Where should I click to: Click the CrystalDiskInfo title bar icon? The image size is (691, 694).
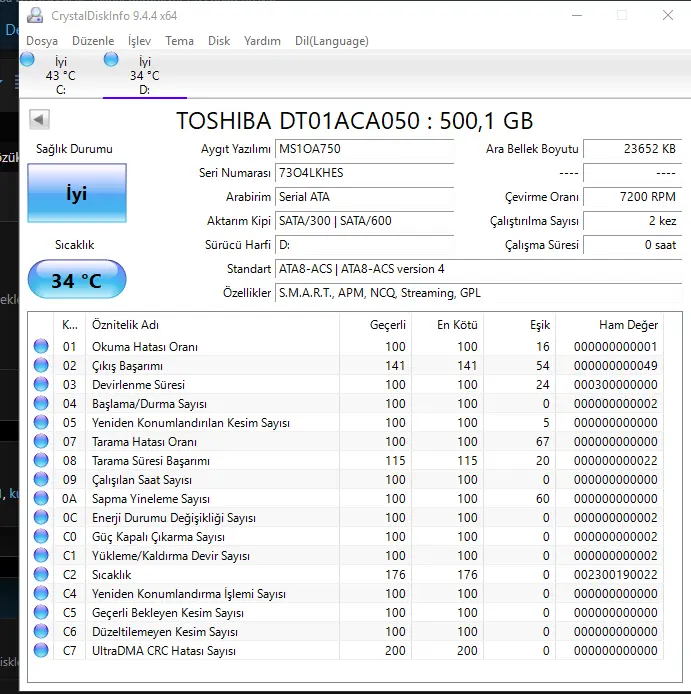35,15
